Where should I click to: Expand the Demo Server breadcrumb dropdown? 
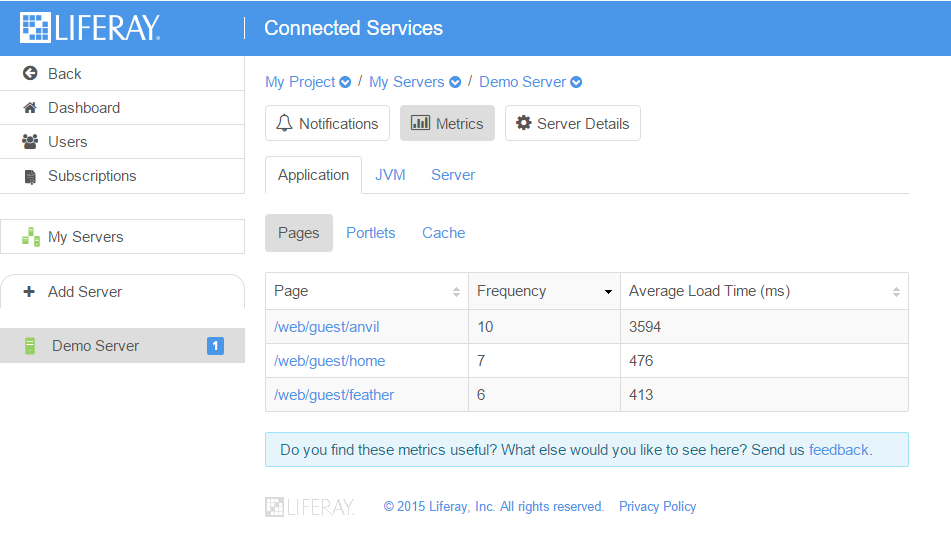point(576,82)
